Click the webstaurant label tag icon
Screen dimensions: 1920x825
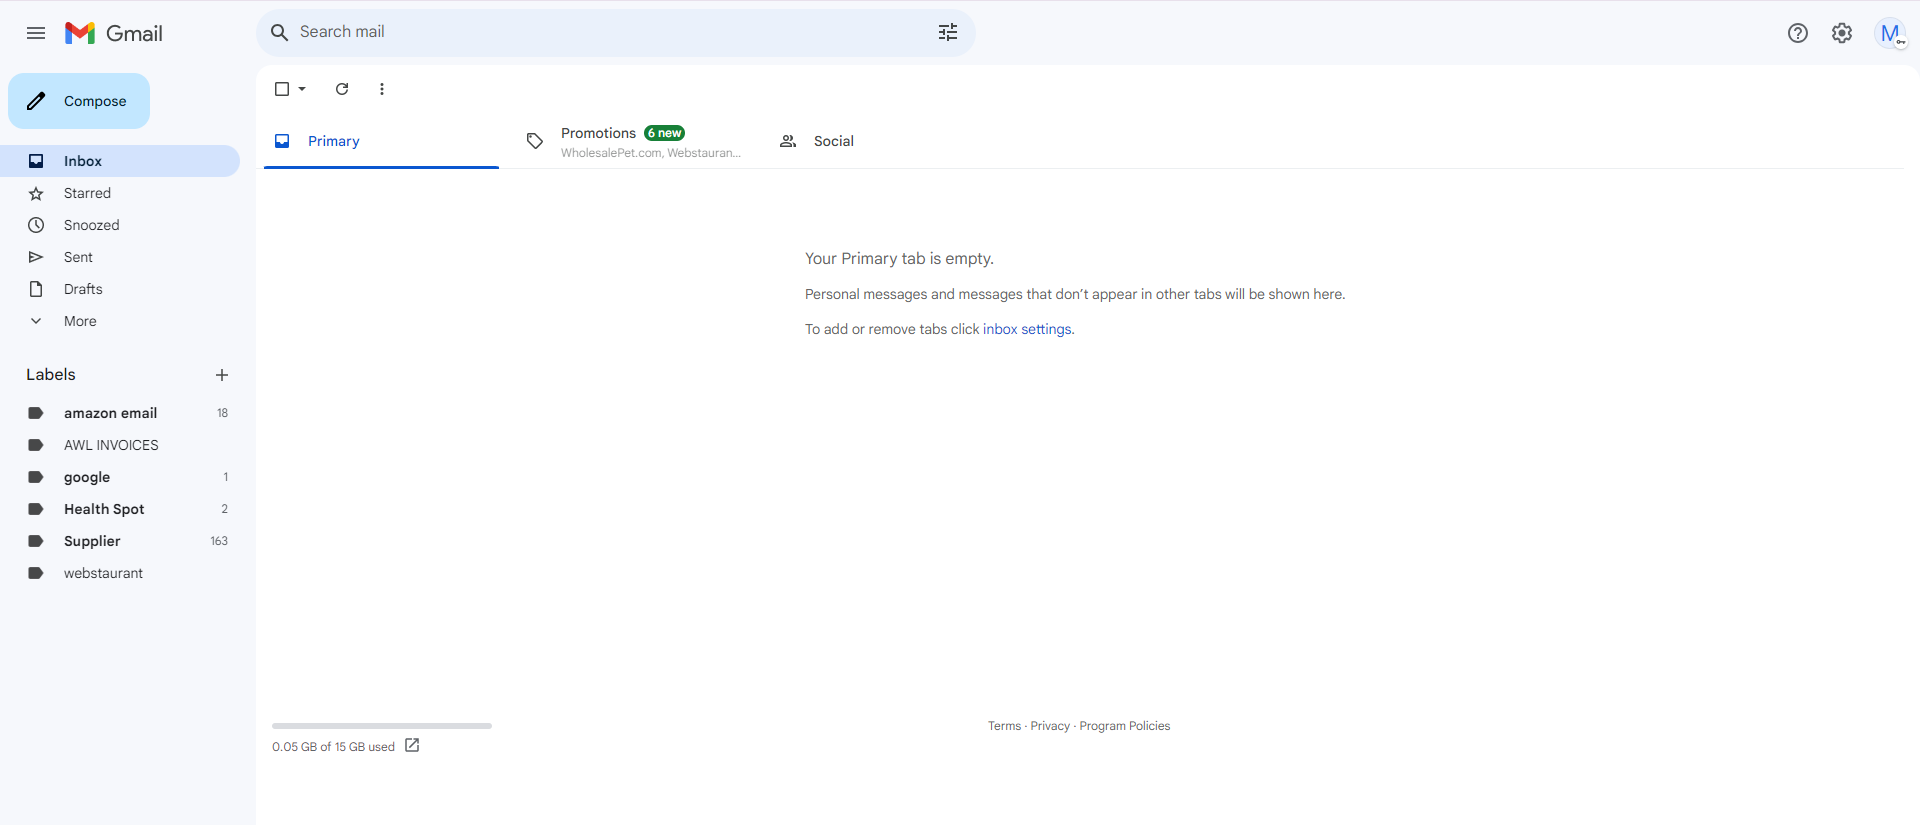(x=36, y=573)
